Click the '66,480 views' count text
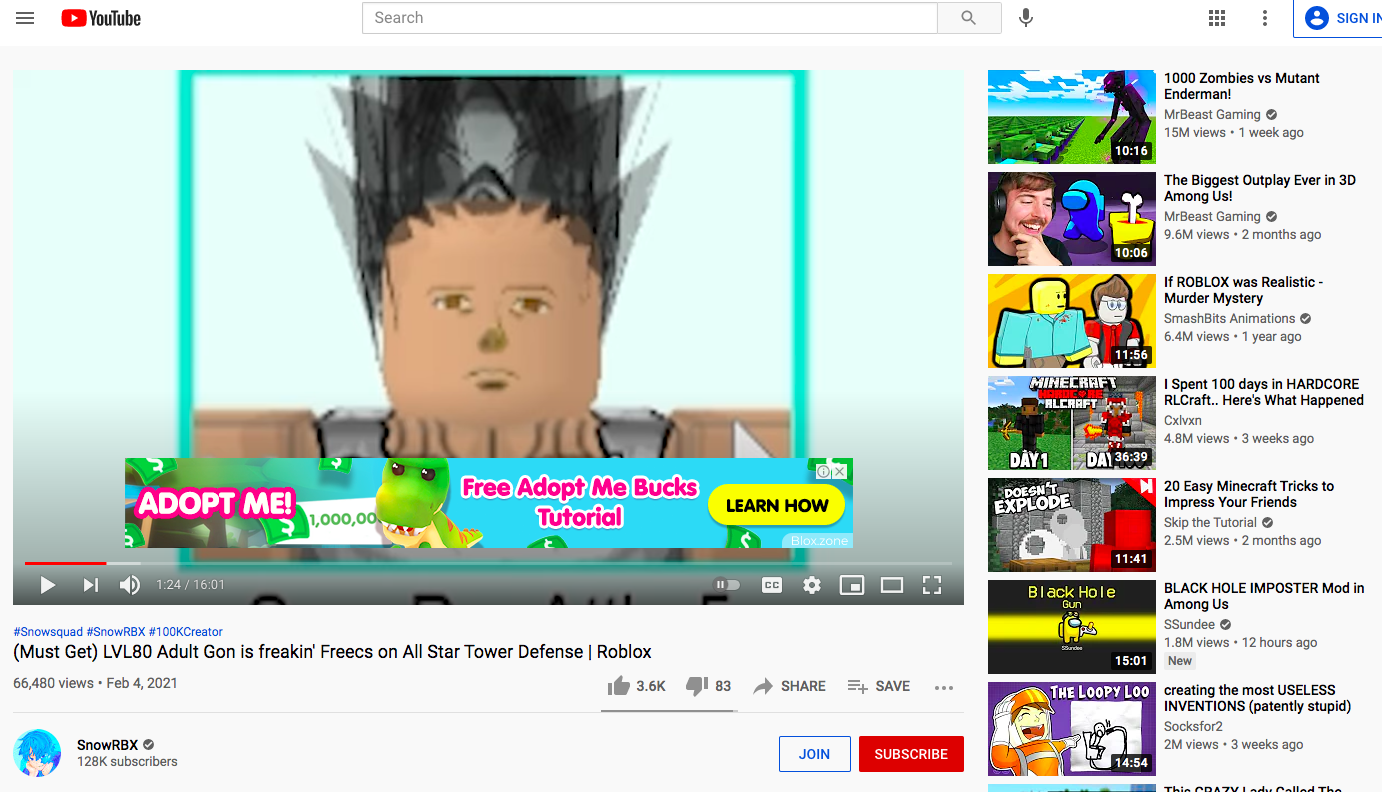 53,684
